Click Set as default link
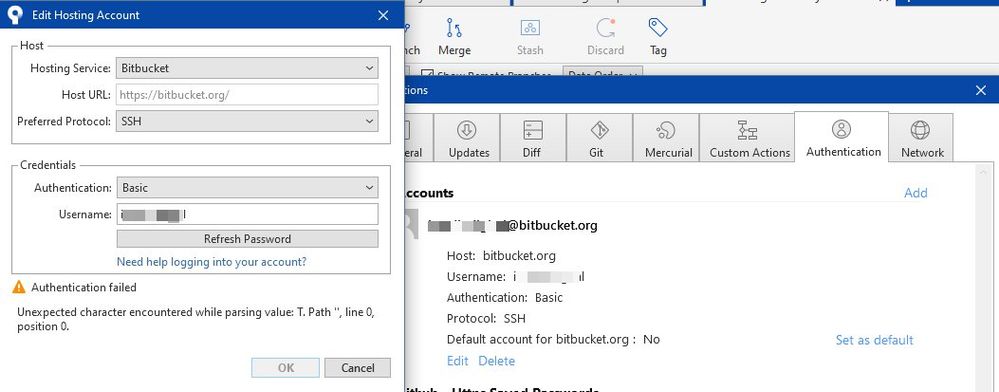Screen dimensions: 999x392 [874, 340]
